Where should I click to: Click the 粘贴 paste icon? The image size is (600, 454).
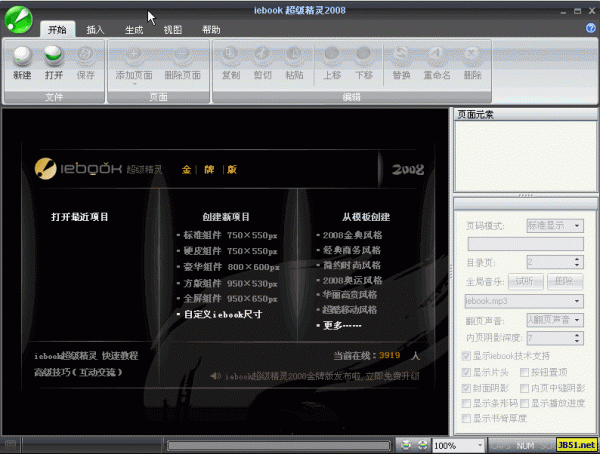click(x=294, y=56)
